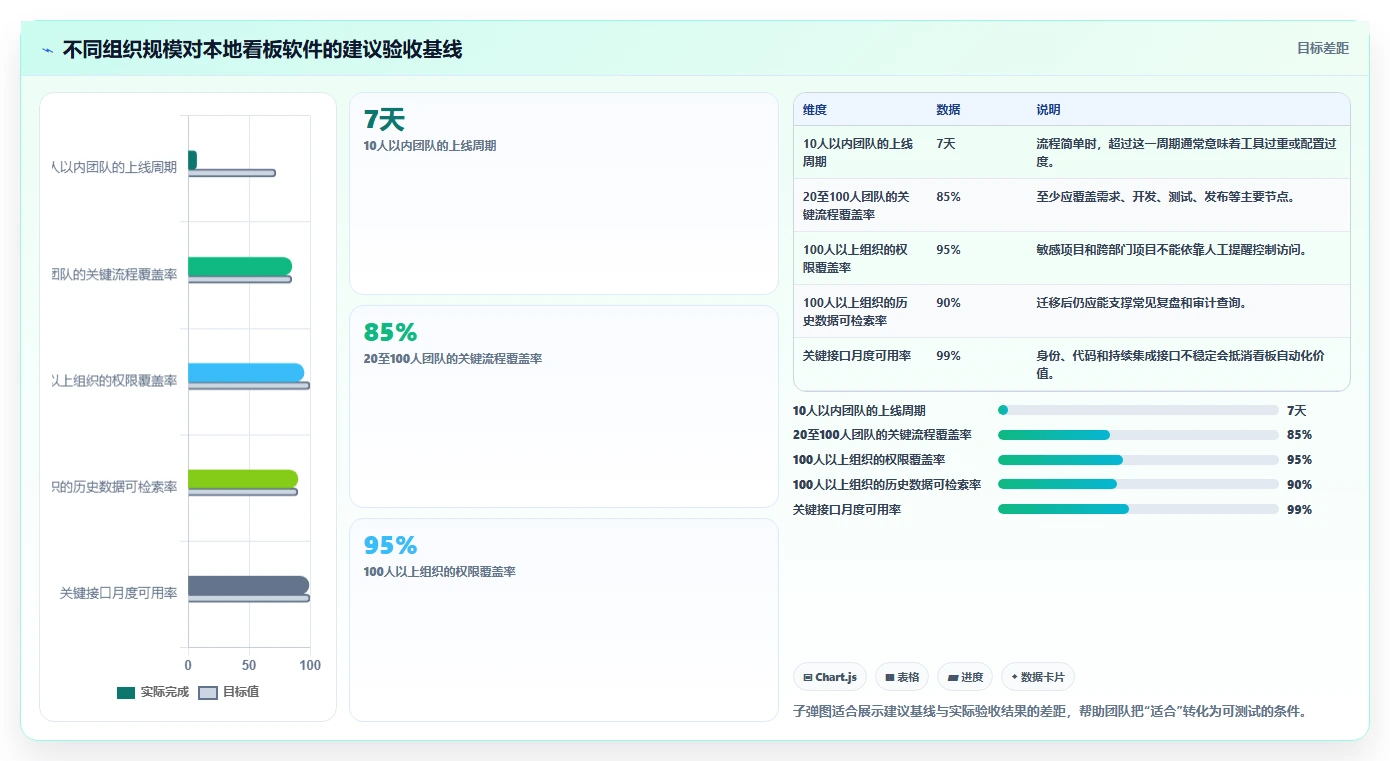Screen dimensions: 1390x761
Task: Click the 90% value in table
Action: [x=948, y=302]
